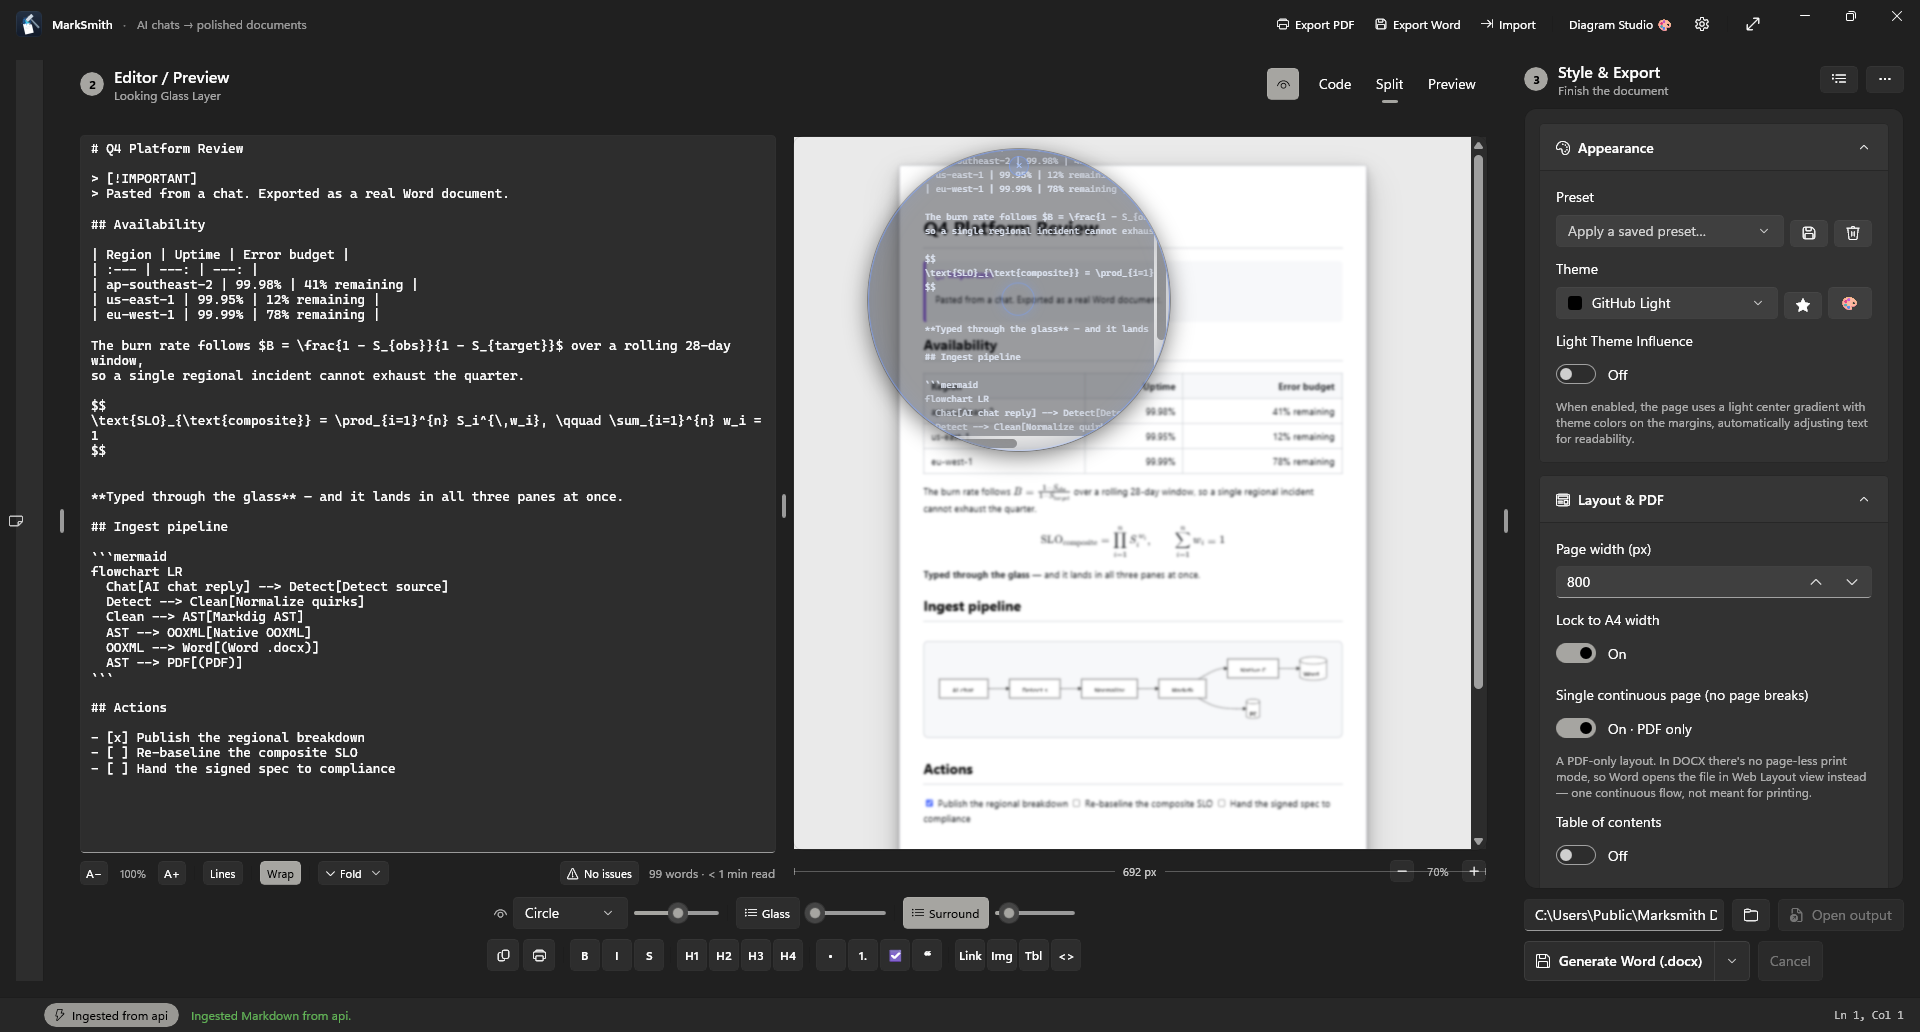
Task: Click the Export Word button
Action: (x=1417, y=25)
